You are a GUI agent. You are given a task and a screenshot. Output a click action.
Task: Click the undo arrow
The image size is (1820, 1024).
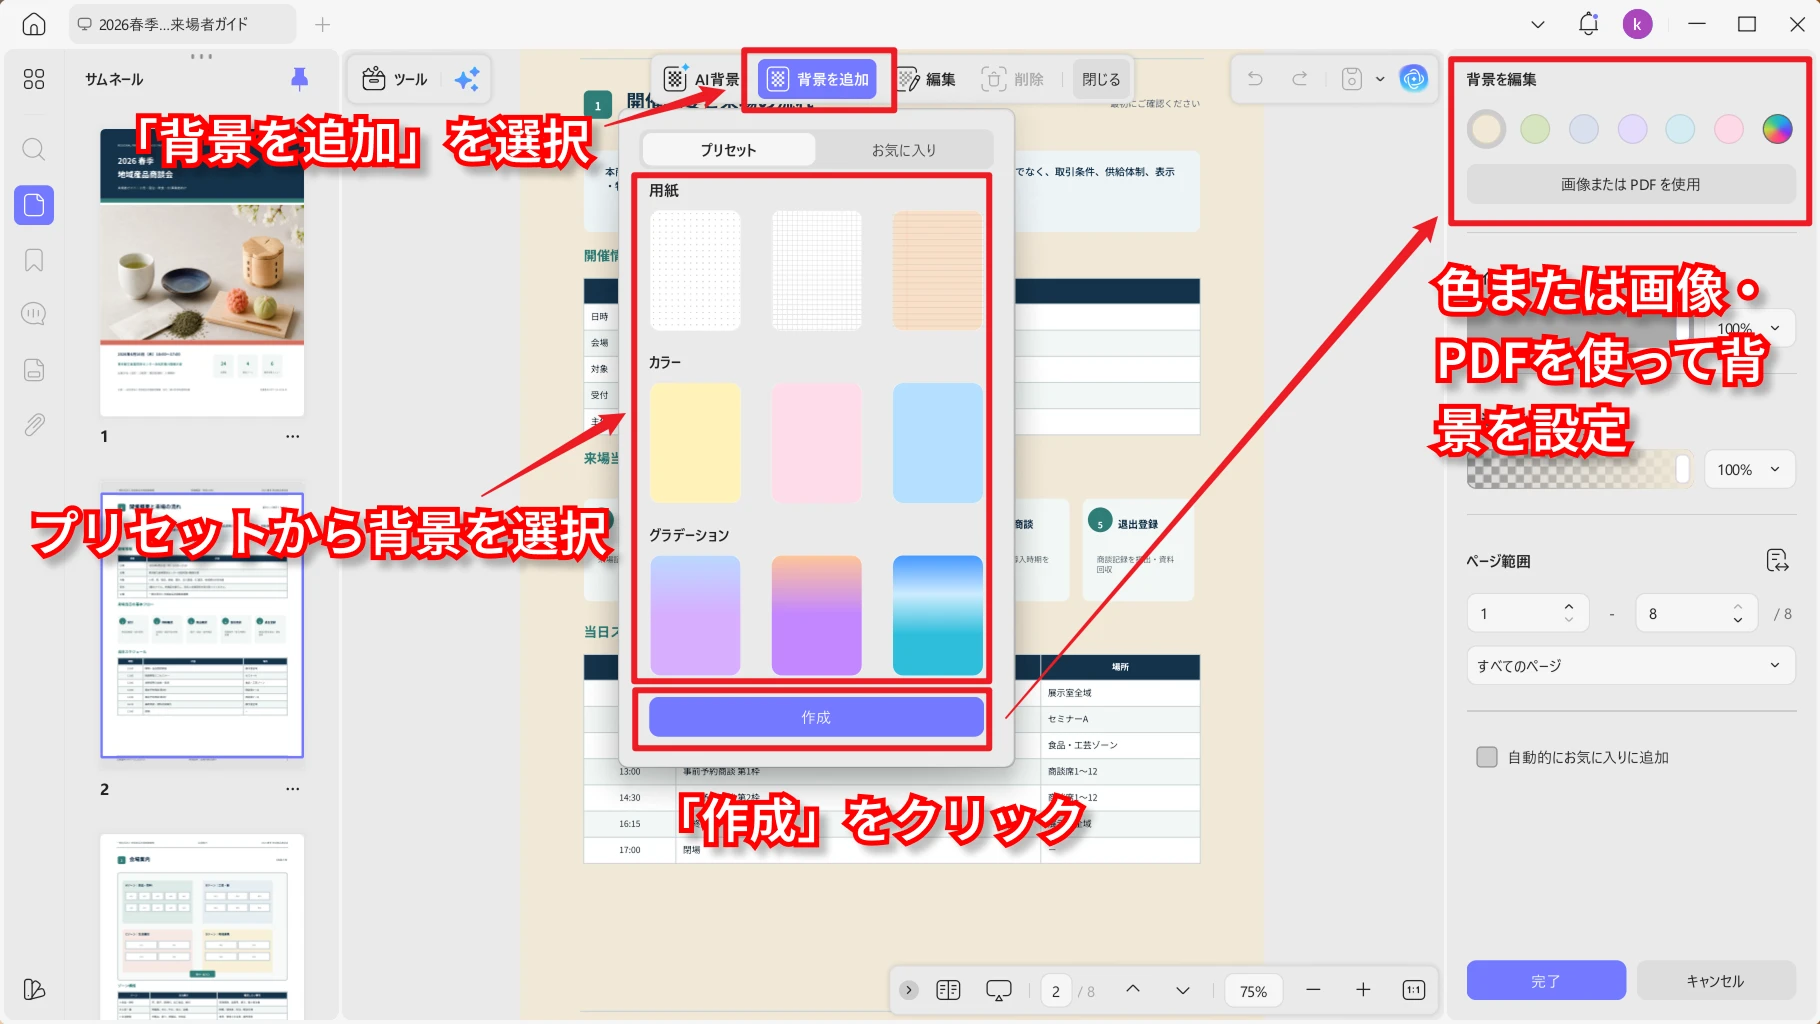(1255, 78)
